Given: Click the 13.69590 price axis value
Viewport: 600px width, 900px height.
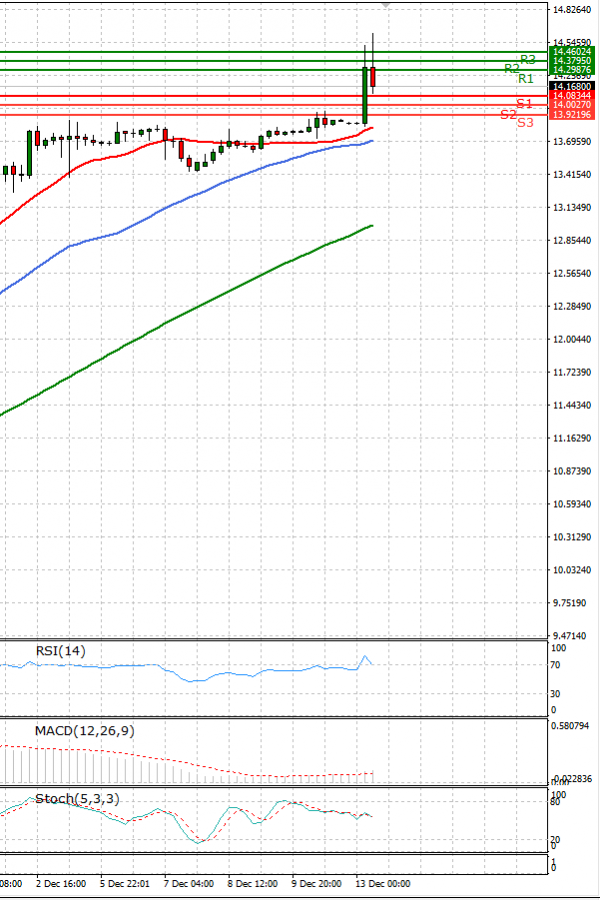Looking at the screenshot, I should (x=572, y=141).
